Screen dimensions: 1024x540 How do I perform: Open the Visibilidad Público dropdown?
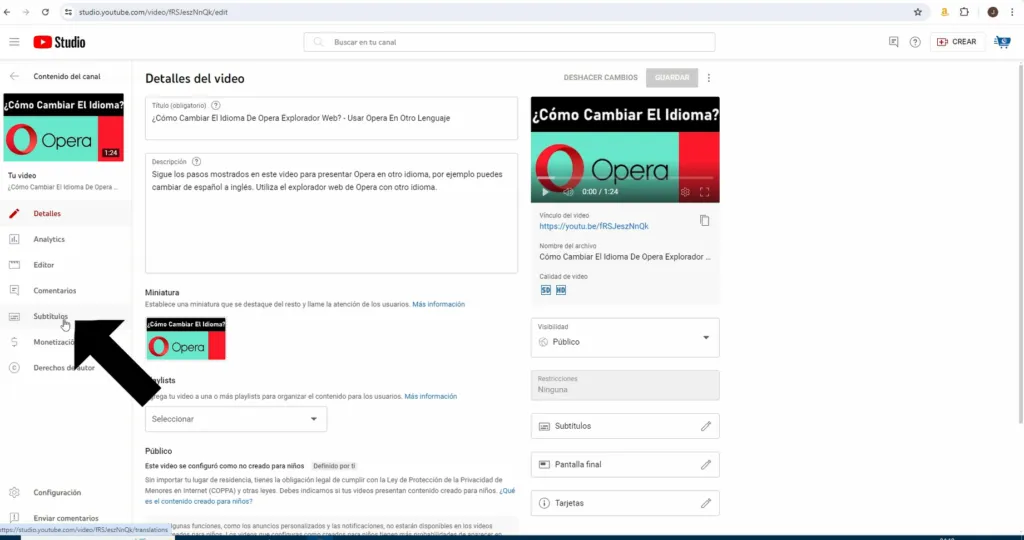(x=625, y=338)
